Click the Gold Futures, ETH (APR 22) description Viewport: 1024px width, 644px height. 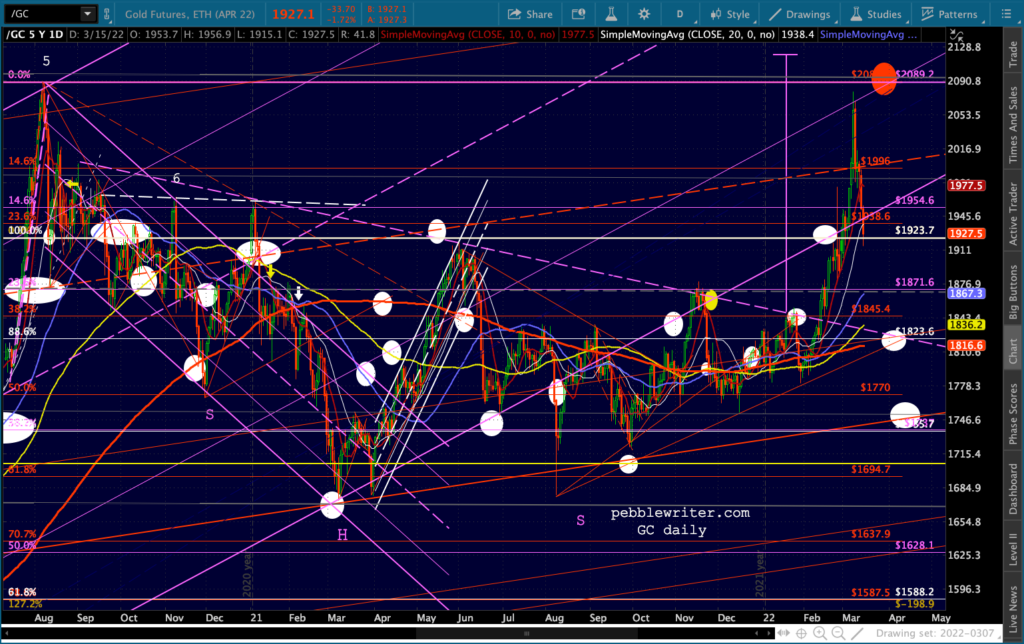coord(189,14)
